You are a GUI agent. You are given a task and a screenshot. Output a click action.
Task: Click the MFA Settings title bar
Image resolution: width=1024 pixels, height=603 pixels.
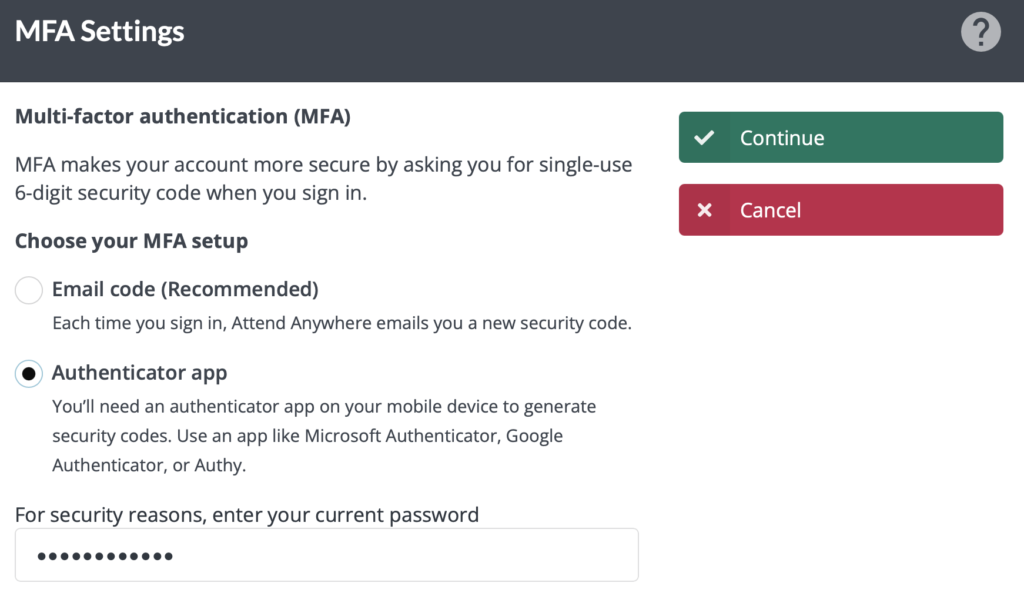click(x=99, y=31)
